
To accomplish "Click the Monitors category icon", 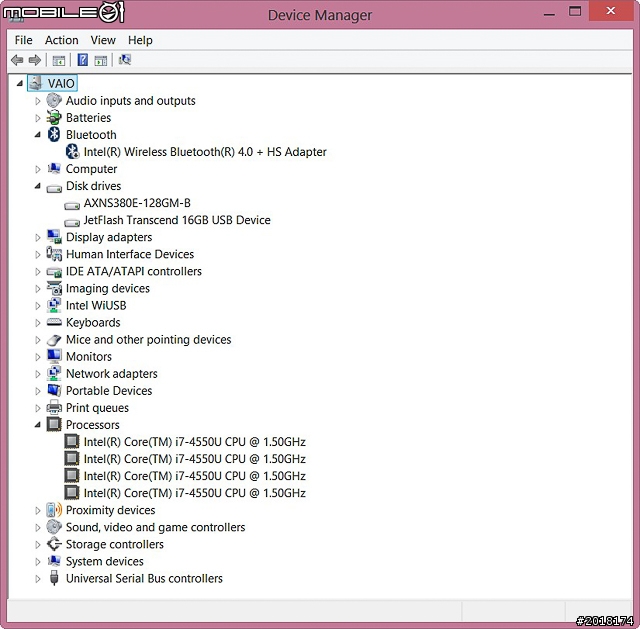I will coord(54,356).
